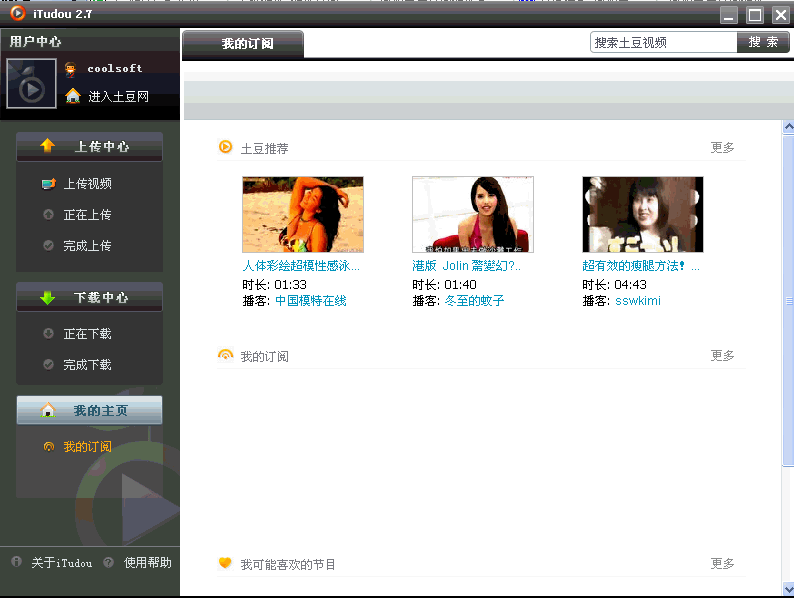
Task: Switch to the 我的订阅 tab
Action: pyautogui.click(x=243, y=44)
